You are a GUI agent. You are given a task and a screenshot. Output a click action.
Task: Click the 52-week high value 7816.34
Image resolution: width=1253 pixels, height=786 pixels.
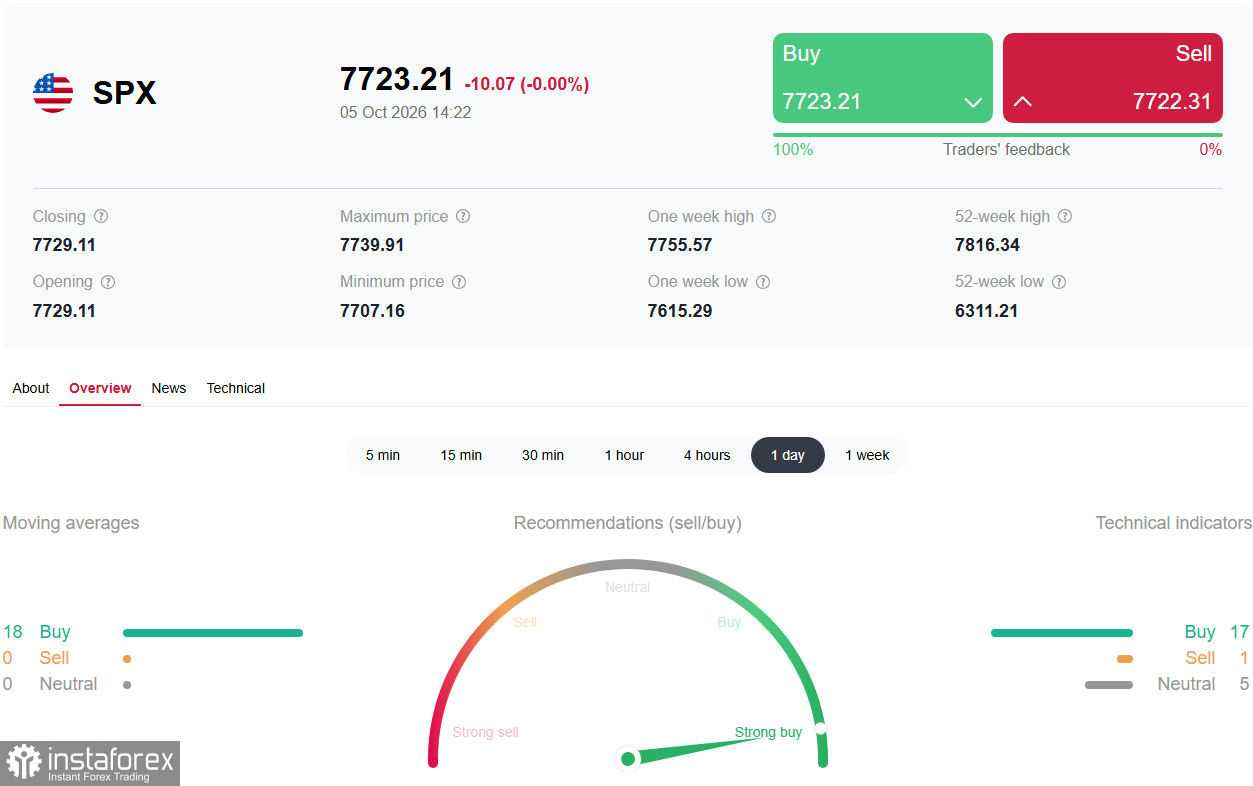(988, 245)
